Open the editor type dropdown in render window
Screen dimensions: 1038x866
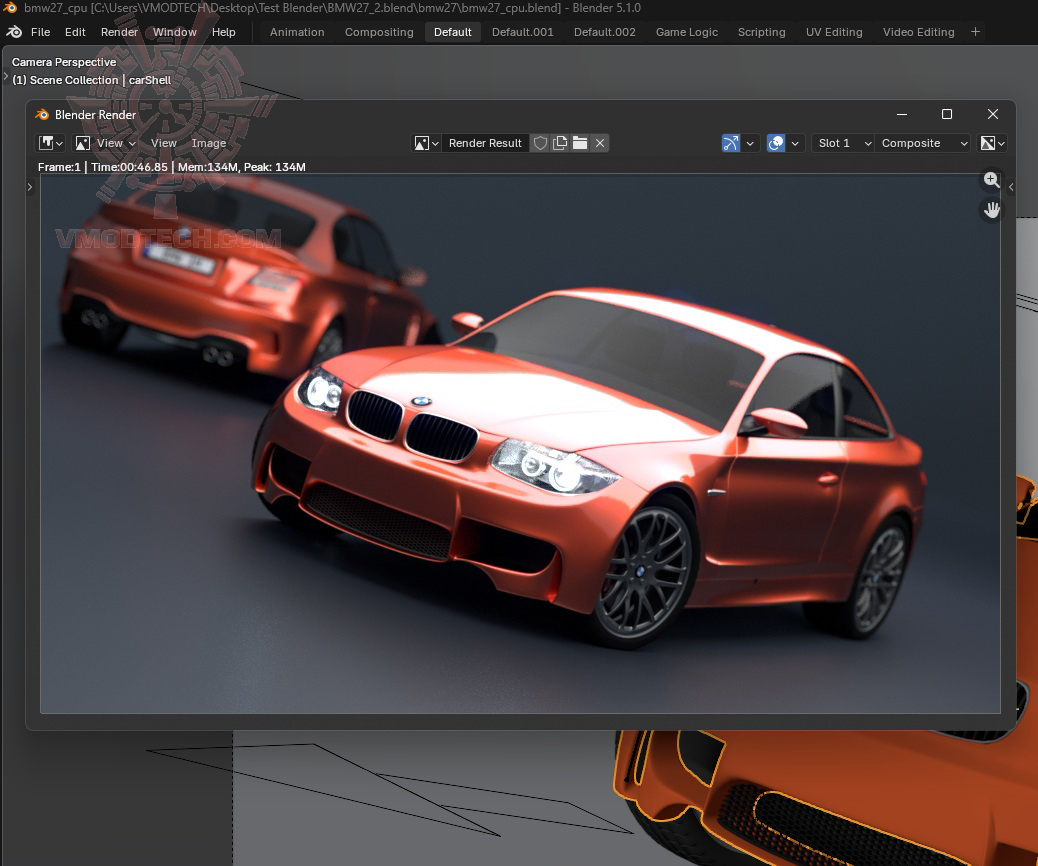(x=50, y=143)
